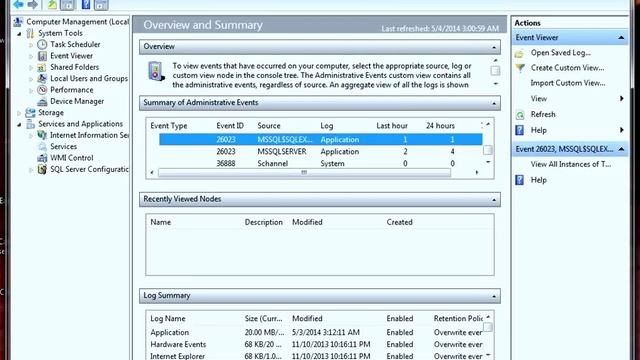The image size is (640, 360).
Task: Click the Source column header
Action: pyautogui.click(x=269, y=126)
